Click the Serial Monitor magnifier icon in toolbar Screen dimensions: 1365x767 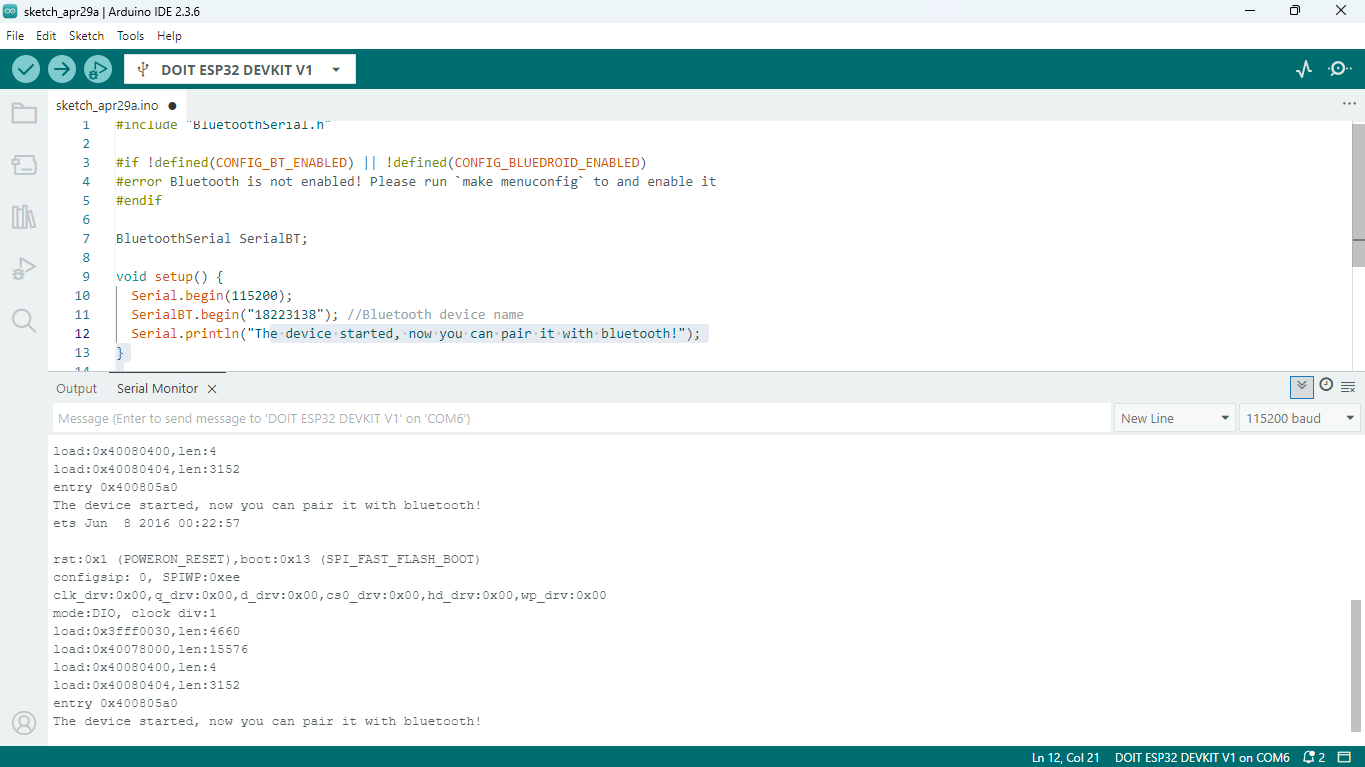[1339, 69]
